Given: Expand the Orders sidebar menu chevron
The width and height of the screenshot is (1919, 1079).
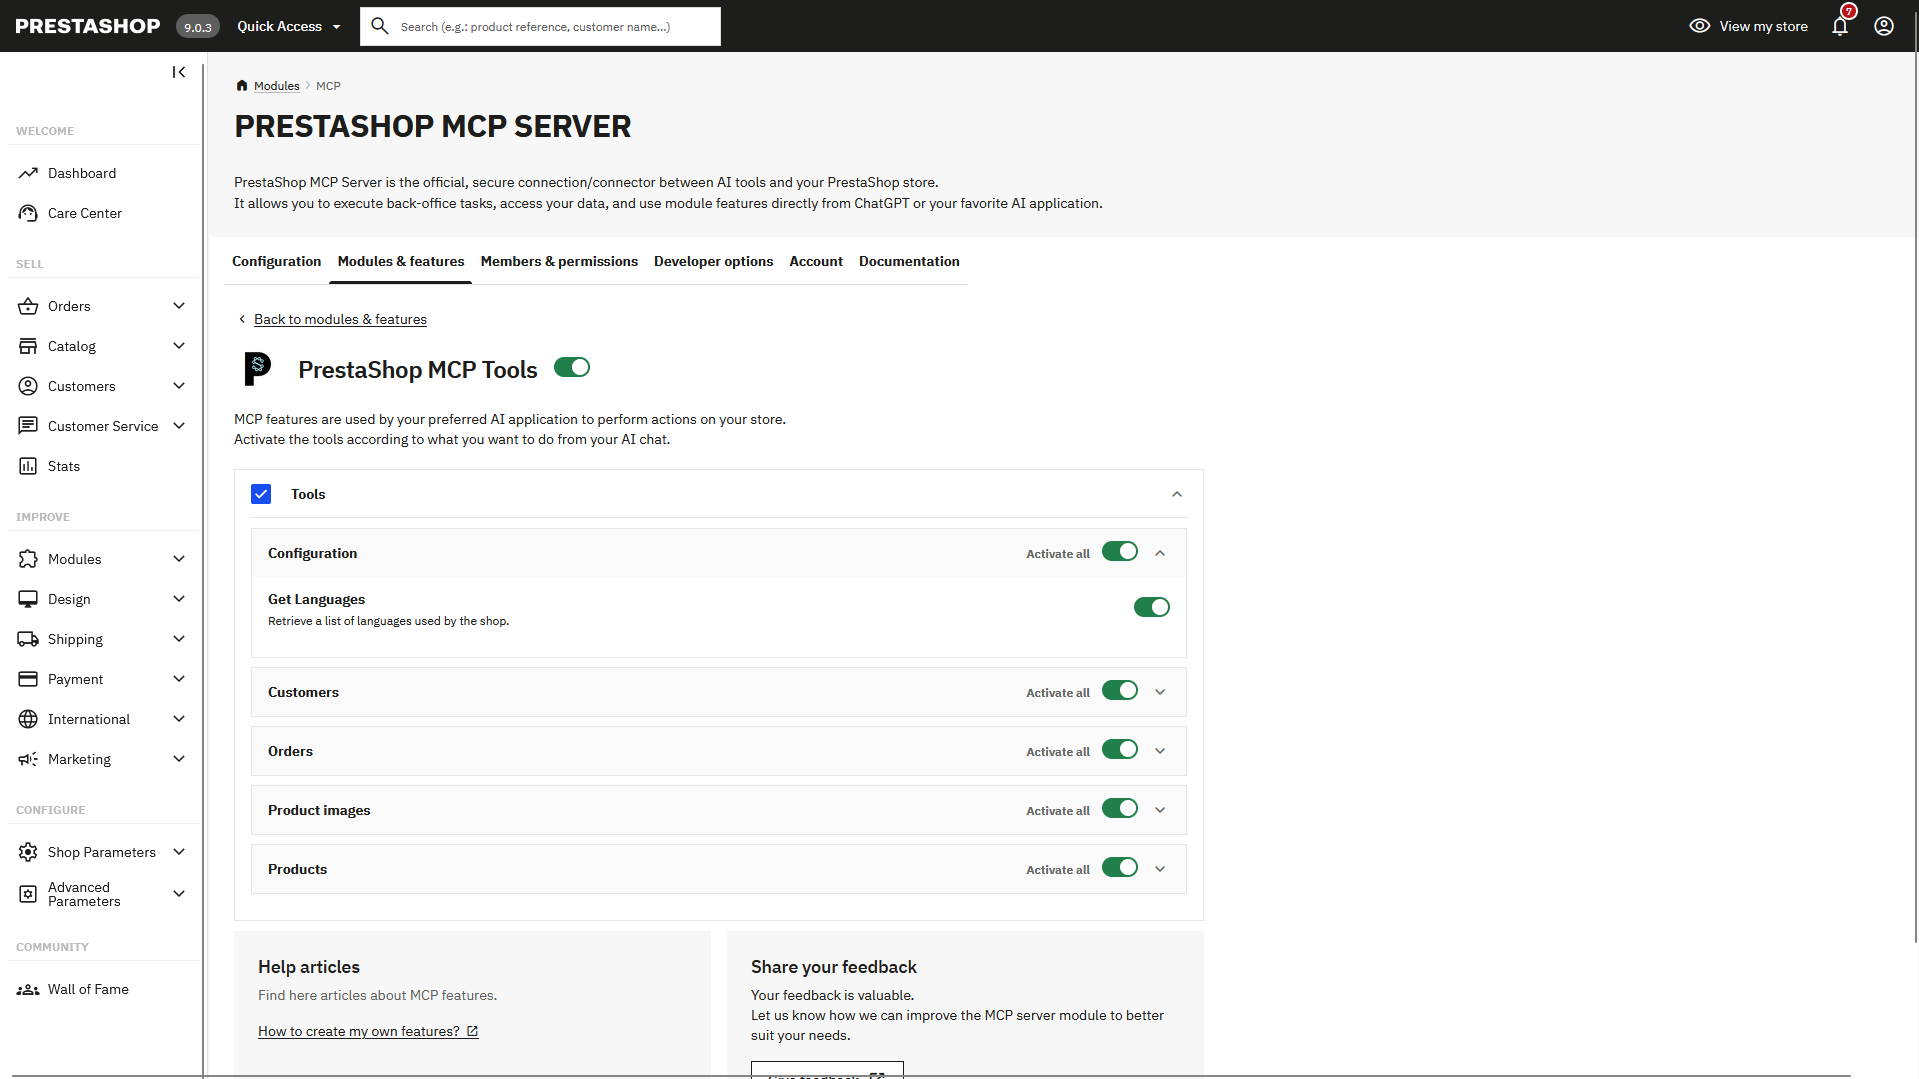Looking at the screenshot, I should coord(179,306).
